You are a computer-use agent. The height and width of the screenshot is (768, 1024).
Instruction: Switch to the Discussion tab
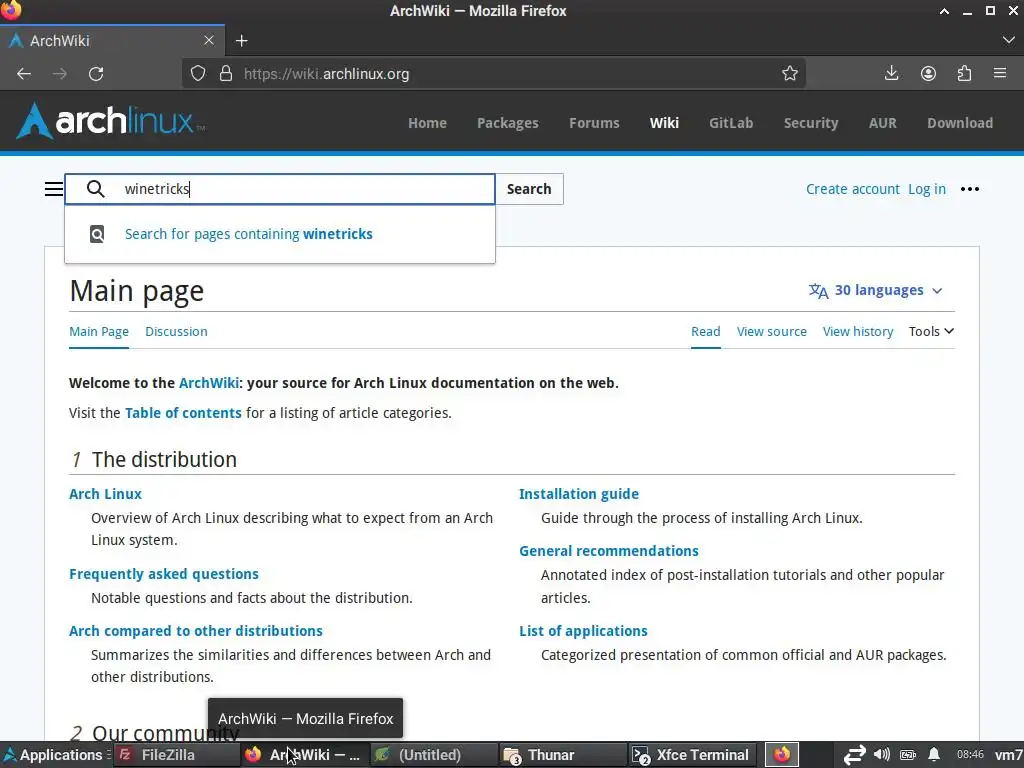176,332
